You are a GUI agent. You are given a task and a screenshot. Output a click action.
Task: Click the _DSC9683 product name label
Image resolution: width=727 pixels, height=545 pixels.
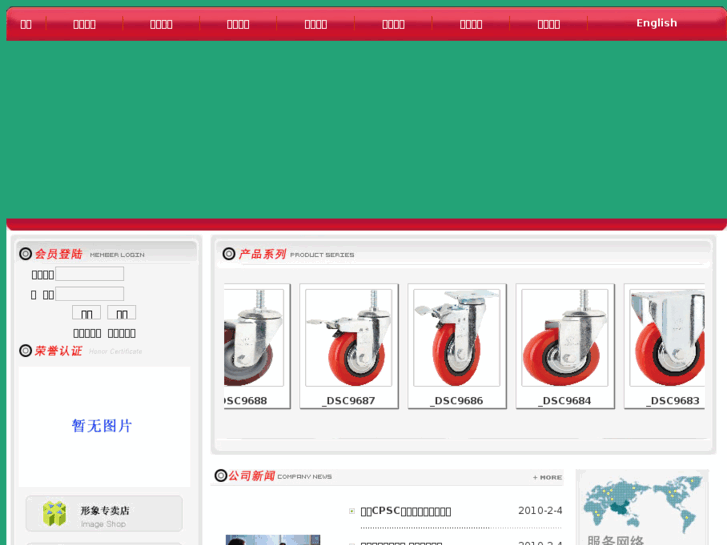click(673, 401)
